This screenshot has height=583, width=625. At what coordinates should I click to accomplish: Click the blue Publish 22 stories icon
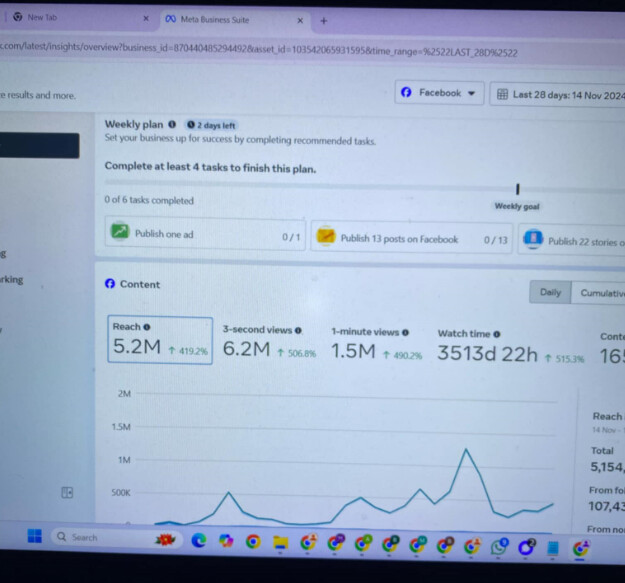point(533,239)
